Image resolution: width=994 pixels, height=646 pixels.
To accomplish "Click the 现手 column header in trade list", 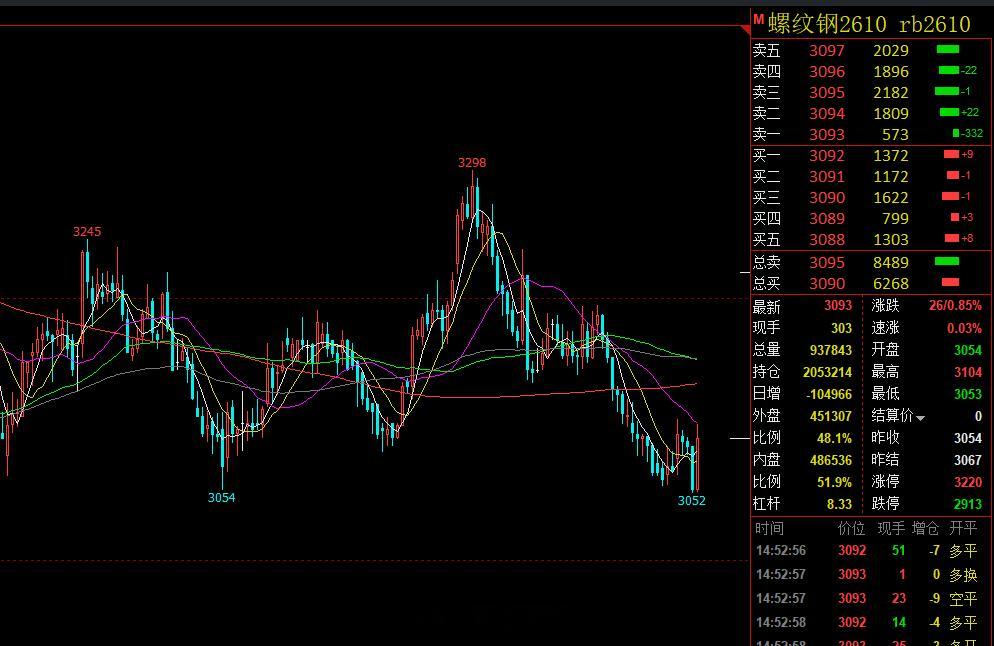I will click(x=892, y=528).
